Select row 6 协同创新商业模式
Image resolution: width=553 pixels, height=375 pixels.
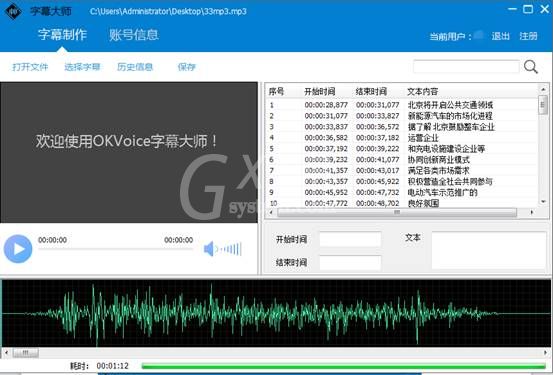click(402, 159)
